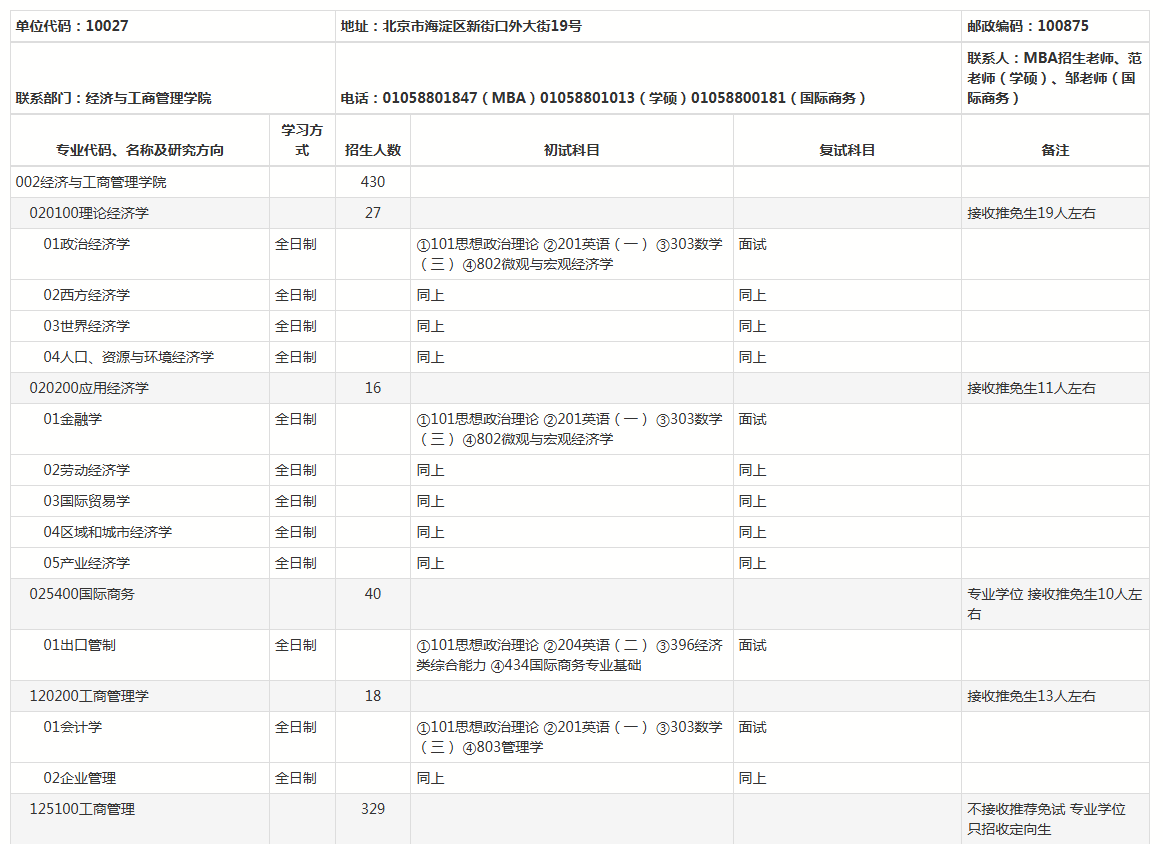Screen dimensions: 1163x844
Task: Select the 03国际贸易学 direction
Action: [87, 501]
